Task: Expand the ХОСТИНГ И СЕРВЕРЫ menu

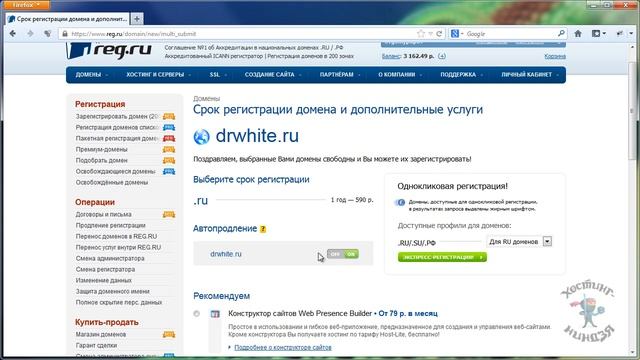Action: point(158,75)
